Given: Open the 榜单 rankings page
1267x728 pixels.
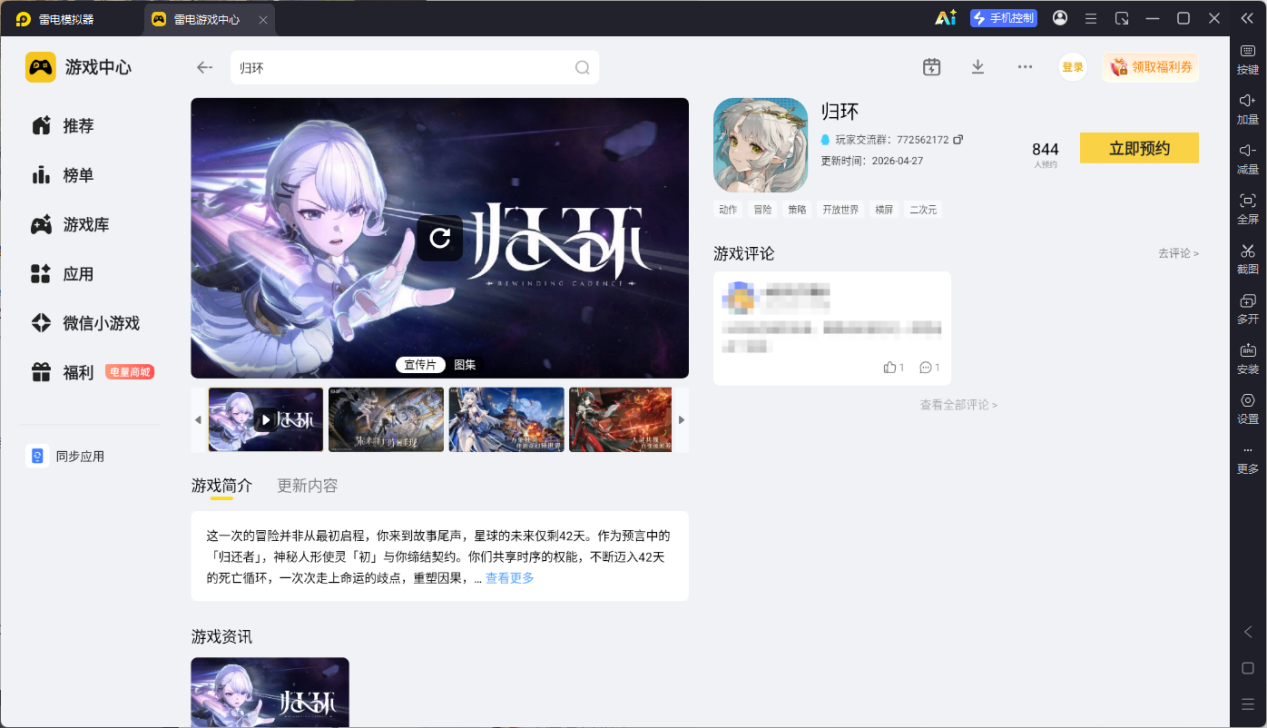Looking at the screenshot, I should (62, 175).
